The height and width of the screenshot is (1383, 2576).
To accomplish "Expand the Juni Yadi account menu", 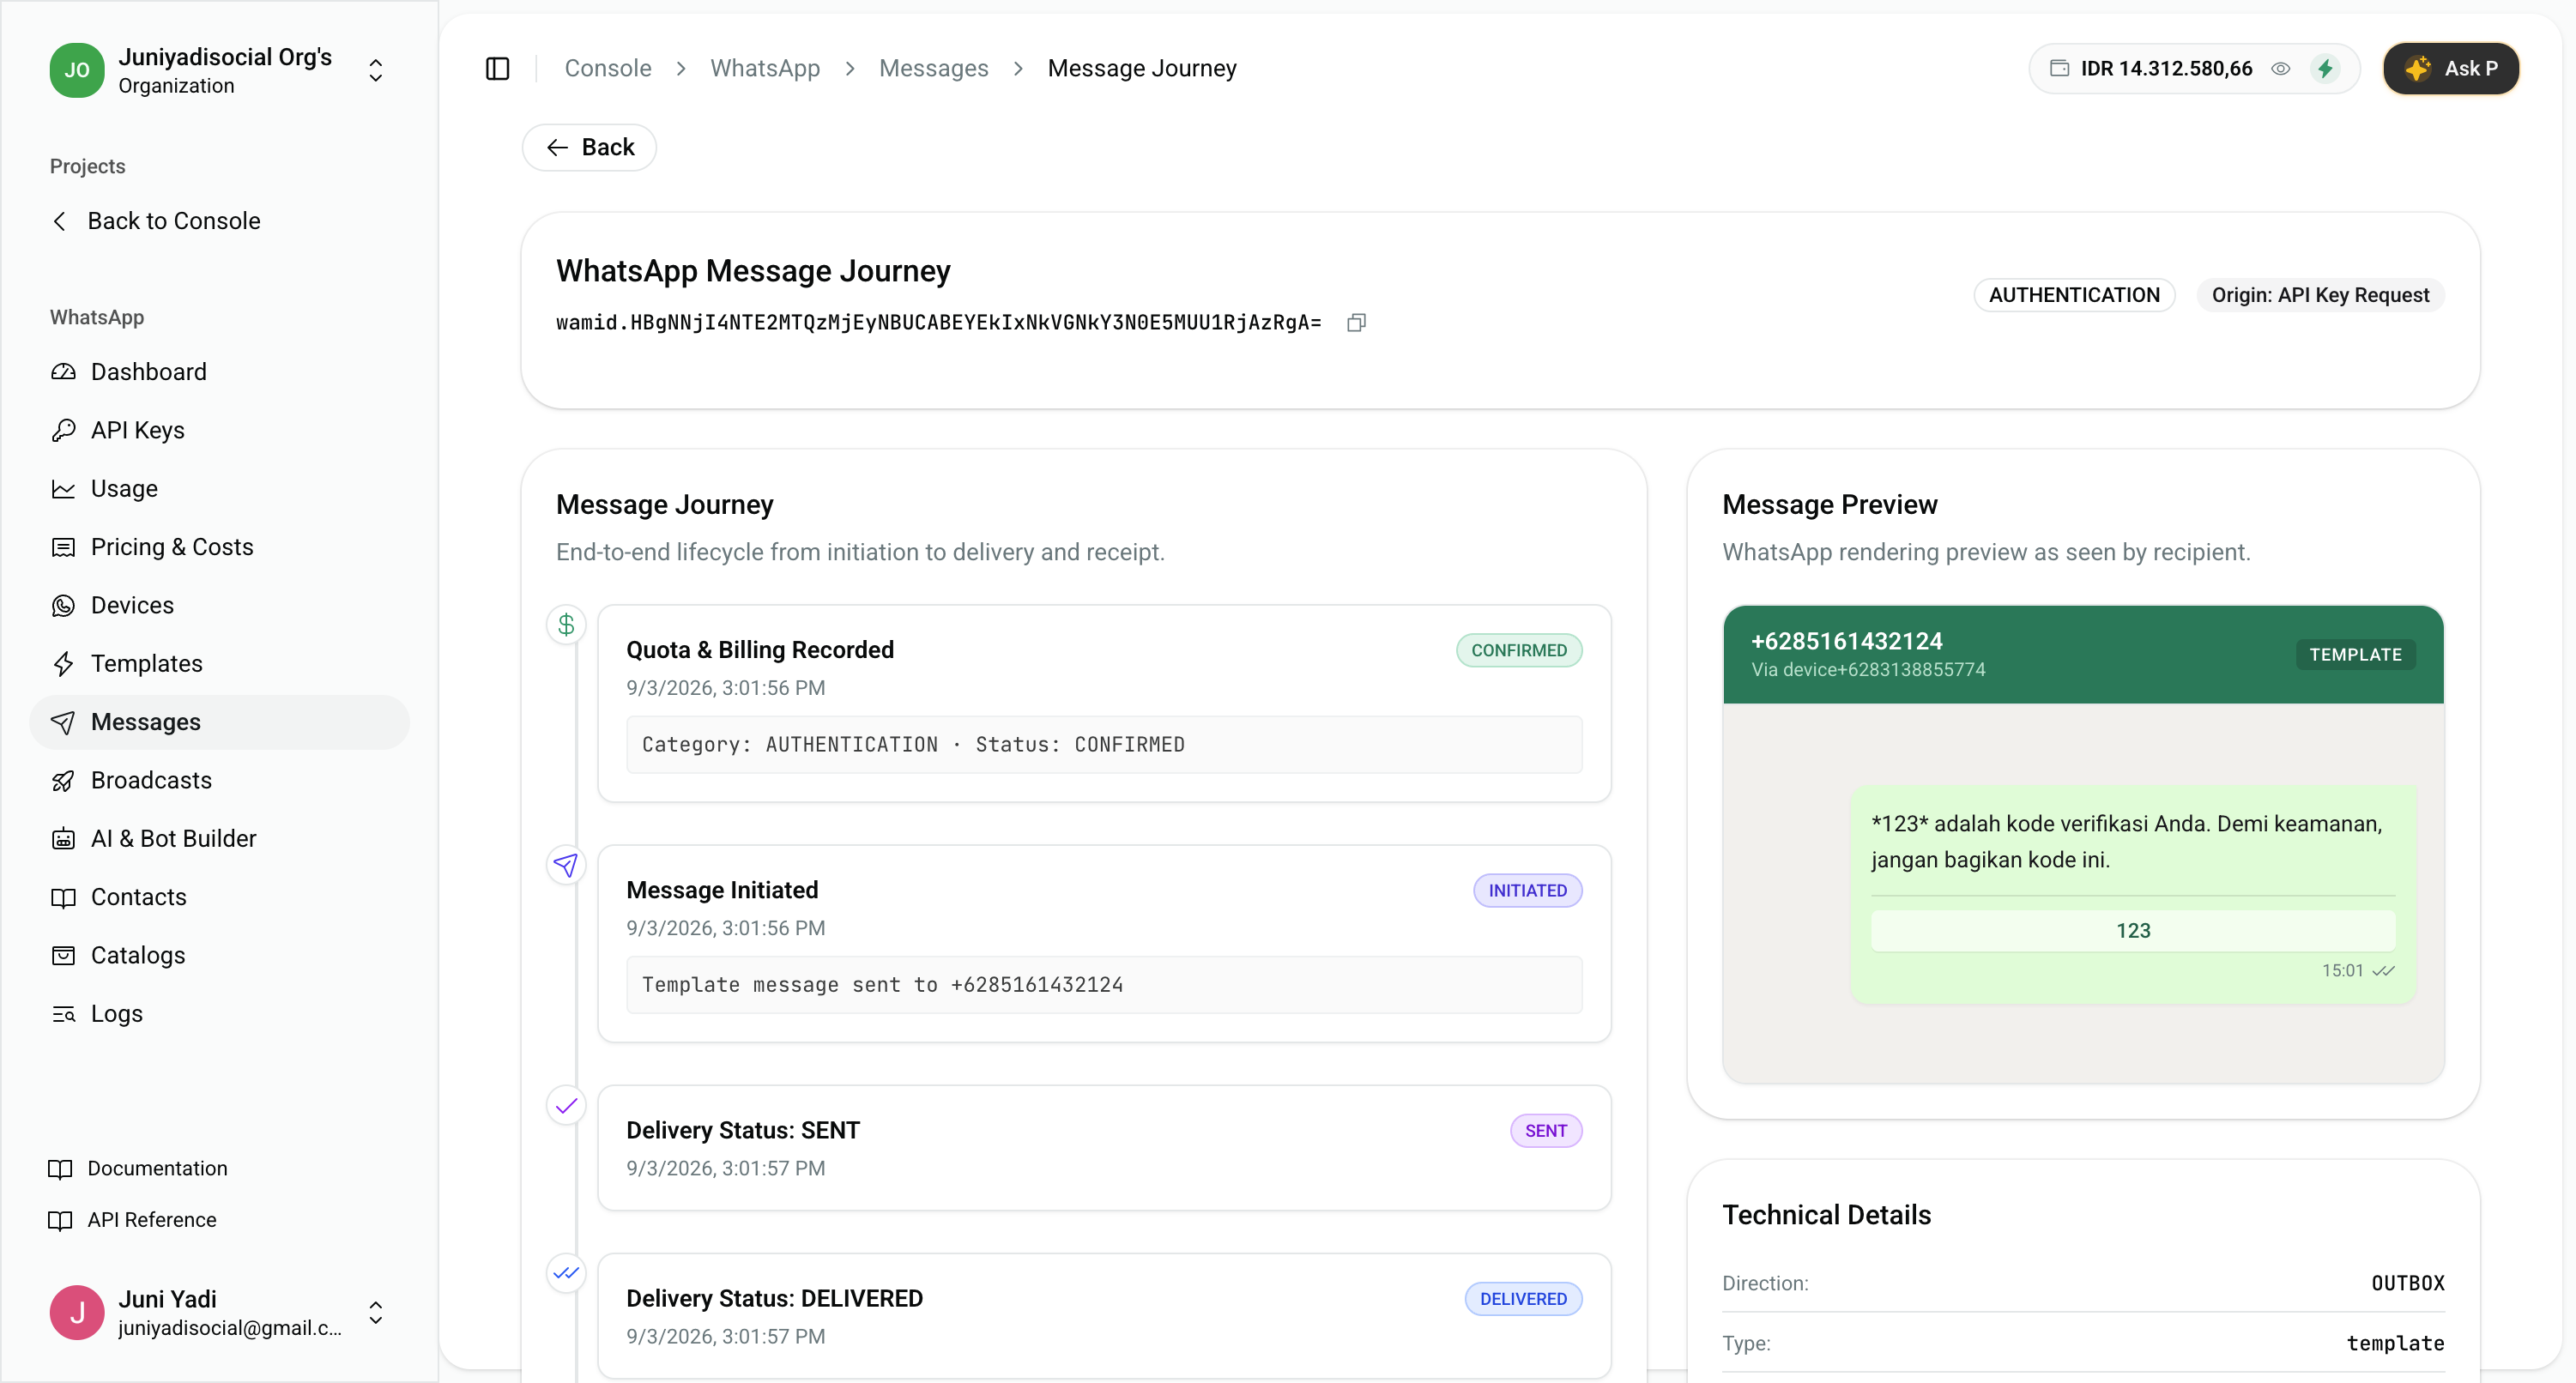I will coord(375,1312).
